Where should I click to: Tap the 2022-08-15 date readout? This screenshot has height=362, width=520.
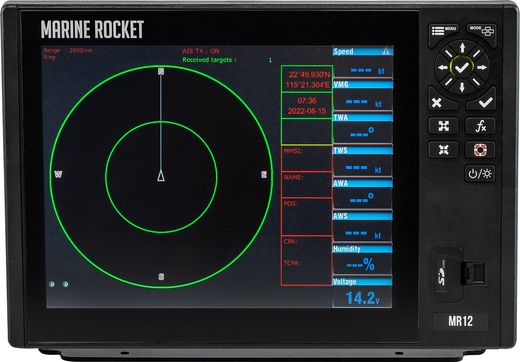[x=307, y=111]
